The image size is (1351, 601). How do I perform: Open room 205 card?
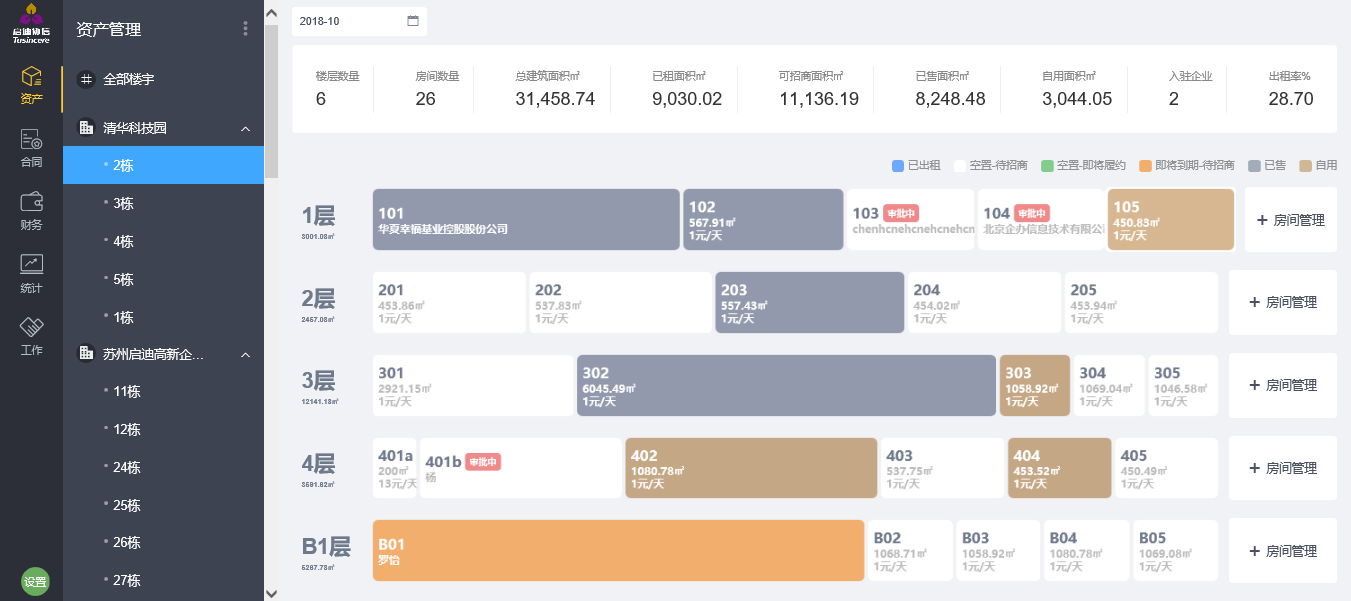[1142, 302]
